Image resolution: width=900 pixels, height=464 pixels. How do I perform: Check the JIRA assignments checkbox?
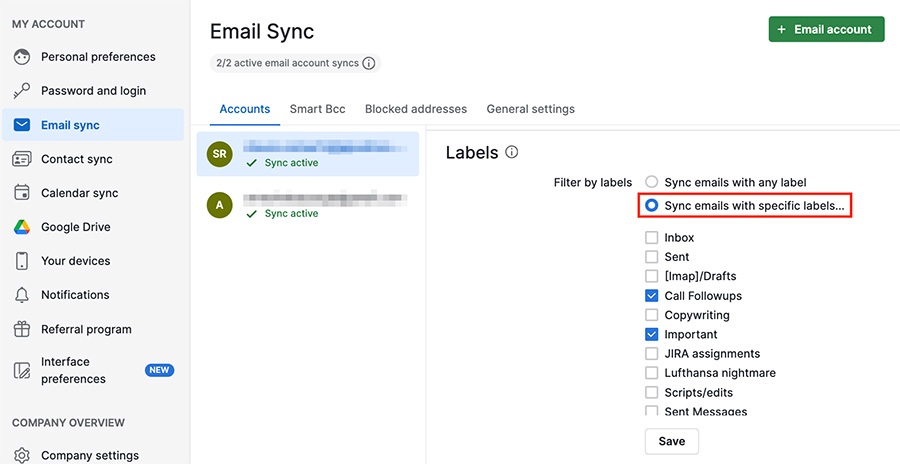tap(651, 354)
